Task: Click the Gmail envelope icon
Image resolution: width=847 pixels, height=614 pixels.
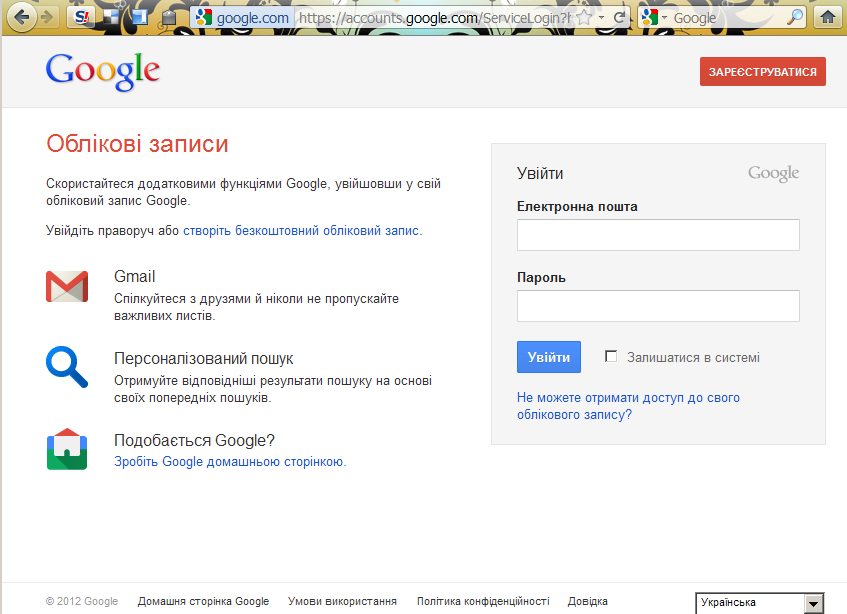Action: point(67,286)
